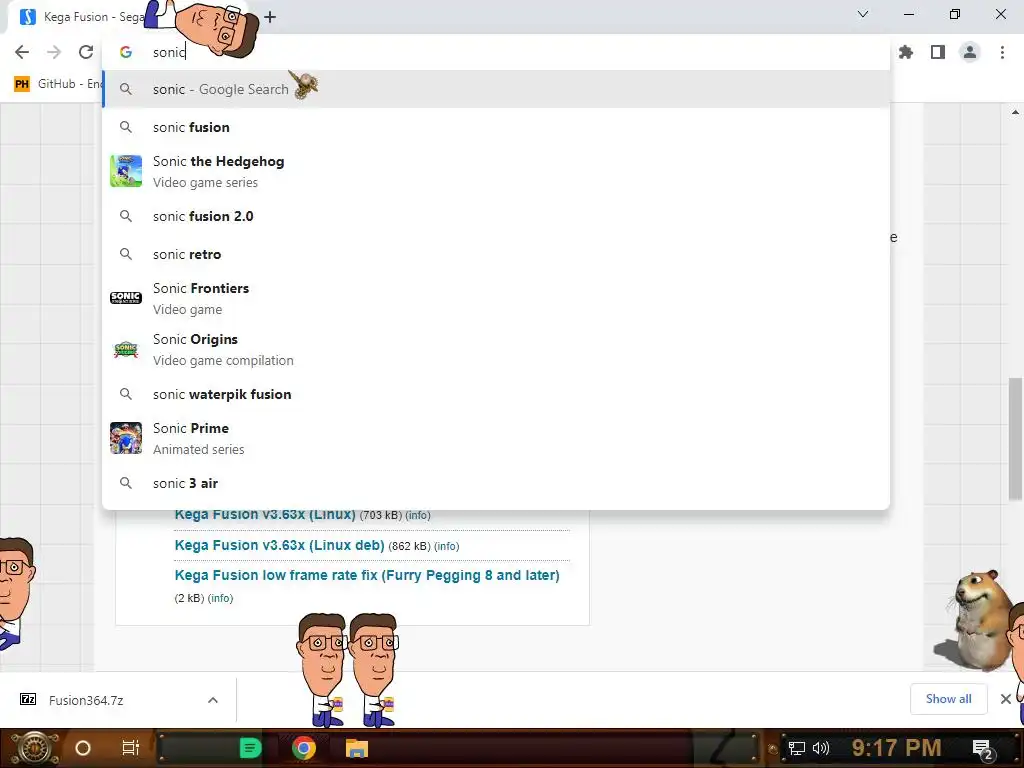Open the Cortana circle icon in taskbar

(83, 748)
